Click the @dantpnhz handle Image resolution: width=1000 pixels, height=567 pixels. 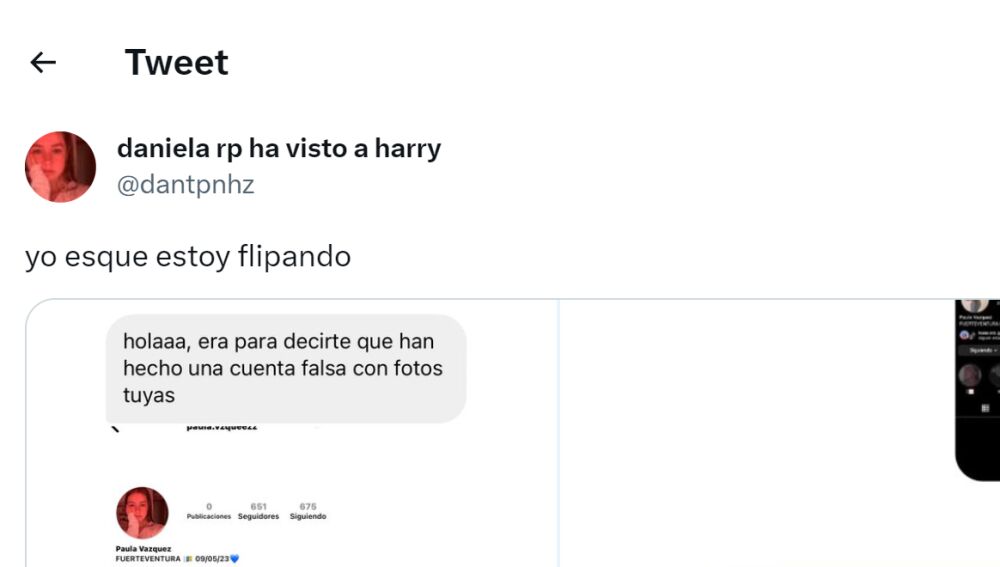[186, 185]
